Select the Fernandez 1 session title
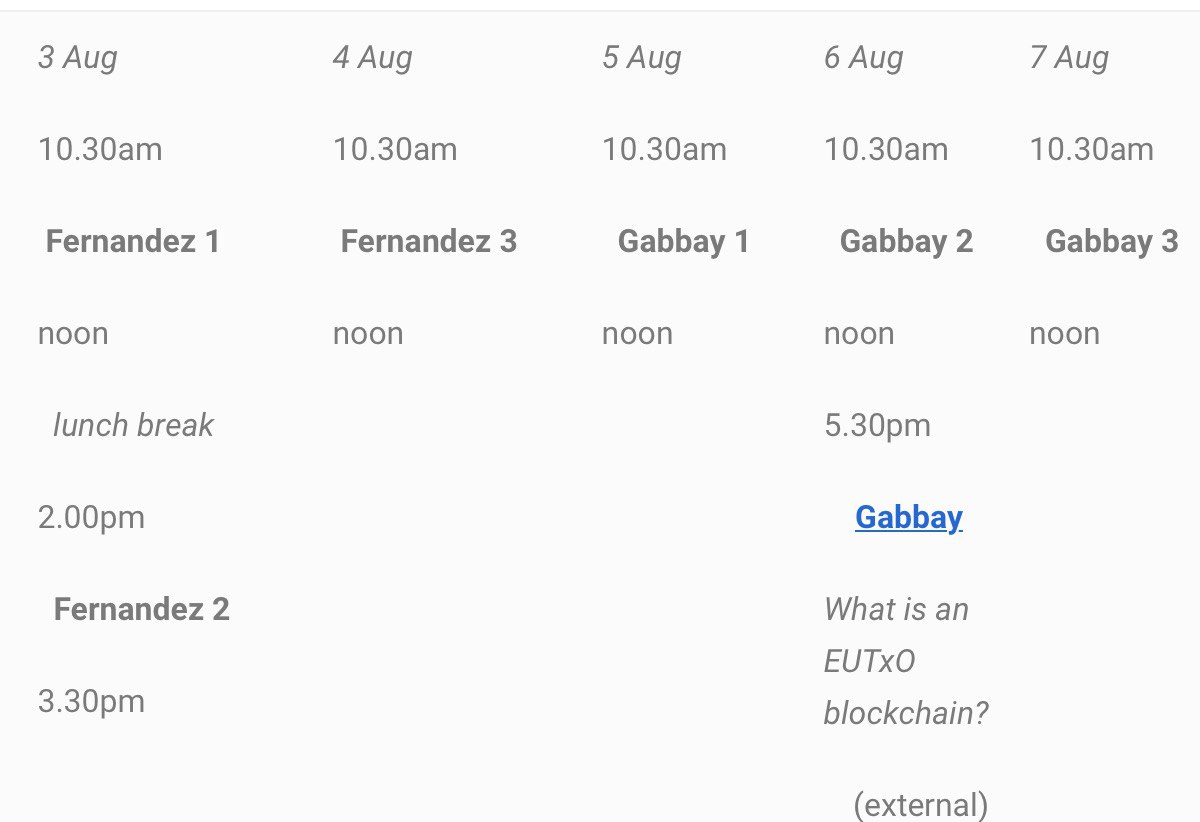1200x822 pixels. [133, 241]
